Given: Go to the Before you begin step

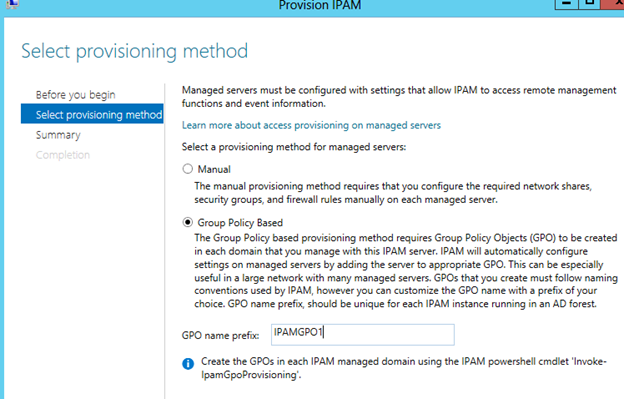Looking at the screenshot, I should click(x=76, y=95).
